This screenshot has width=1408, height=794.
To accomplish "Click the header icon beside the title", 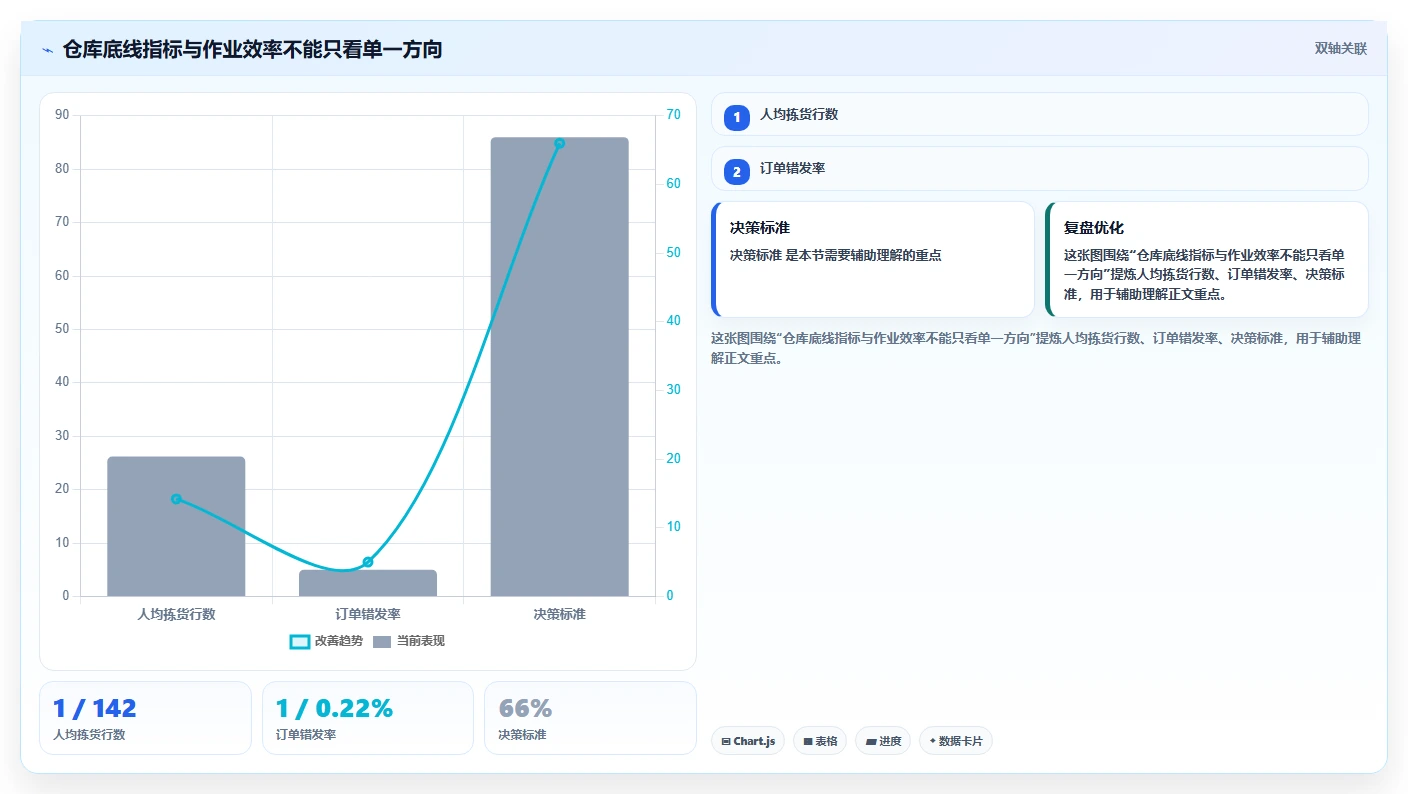I will click(47, 50).
